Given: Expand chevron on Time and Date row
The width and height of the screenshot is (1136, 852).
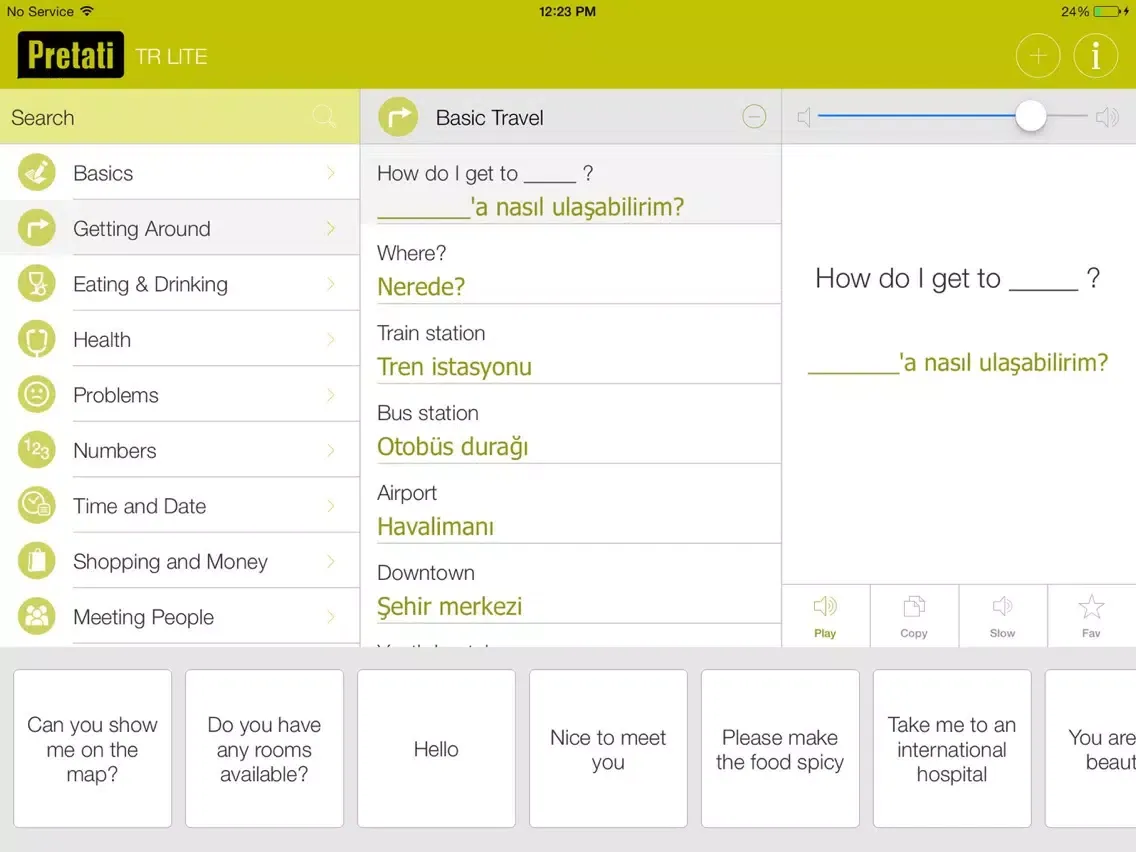Looking at the screenshot, I should (331, 506).
